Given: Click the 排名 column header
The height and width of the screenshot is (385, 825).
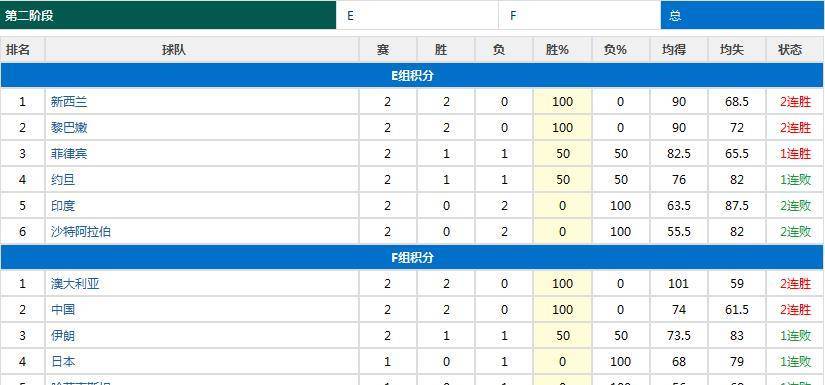Looking at the screenshot, I should pyautogui.click(x=23, y=50).
